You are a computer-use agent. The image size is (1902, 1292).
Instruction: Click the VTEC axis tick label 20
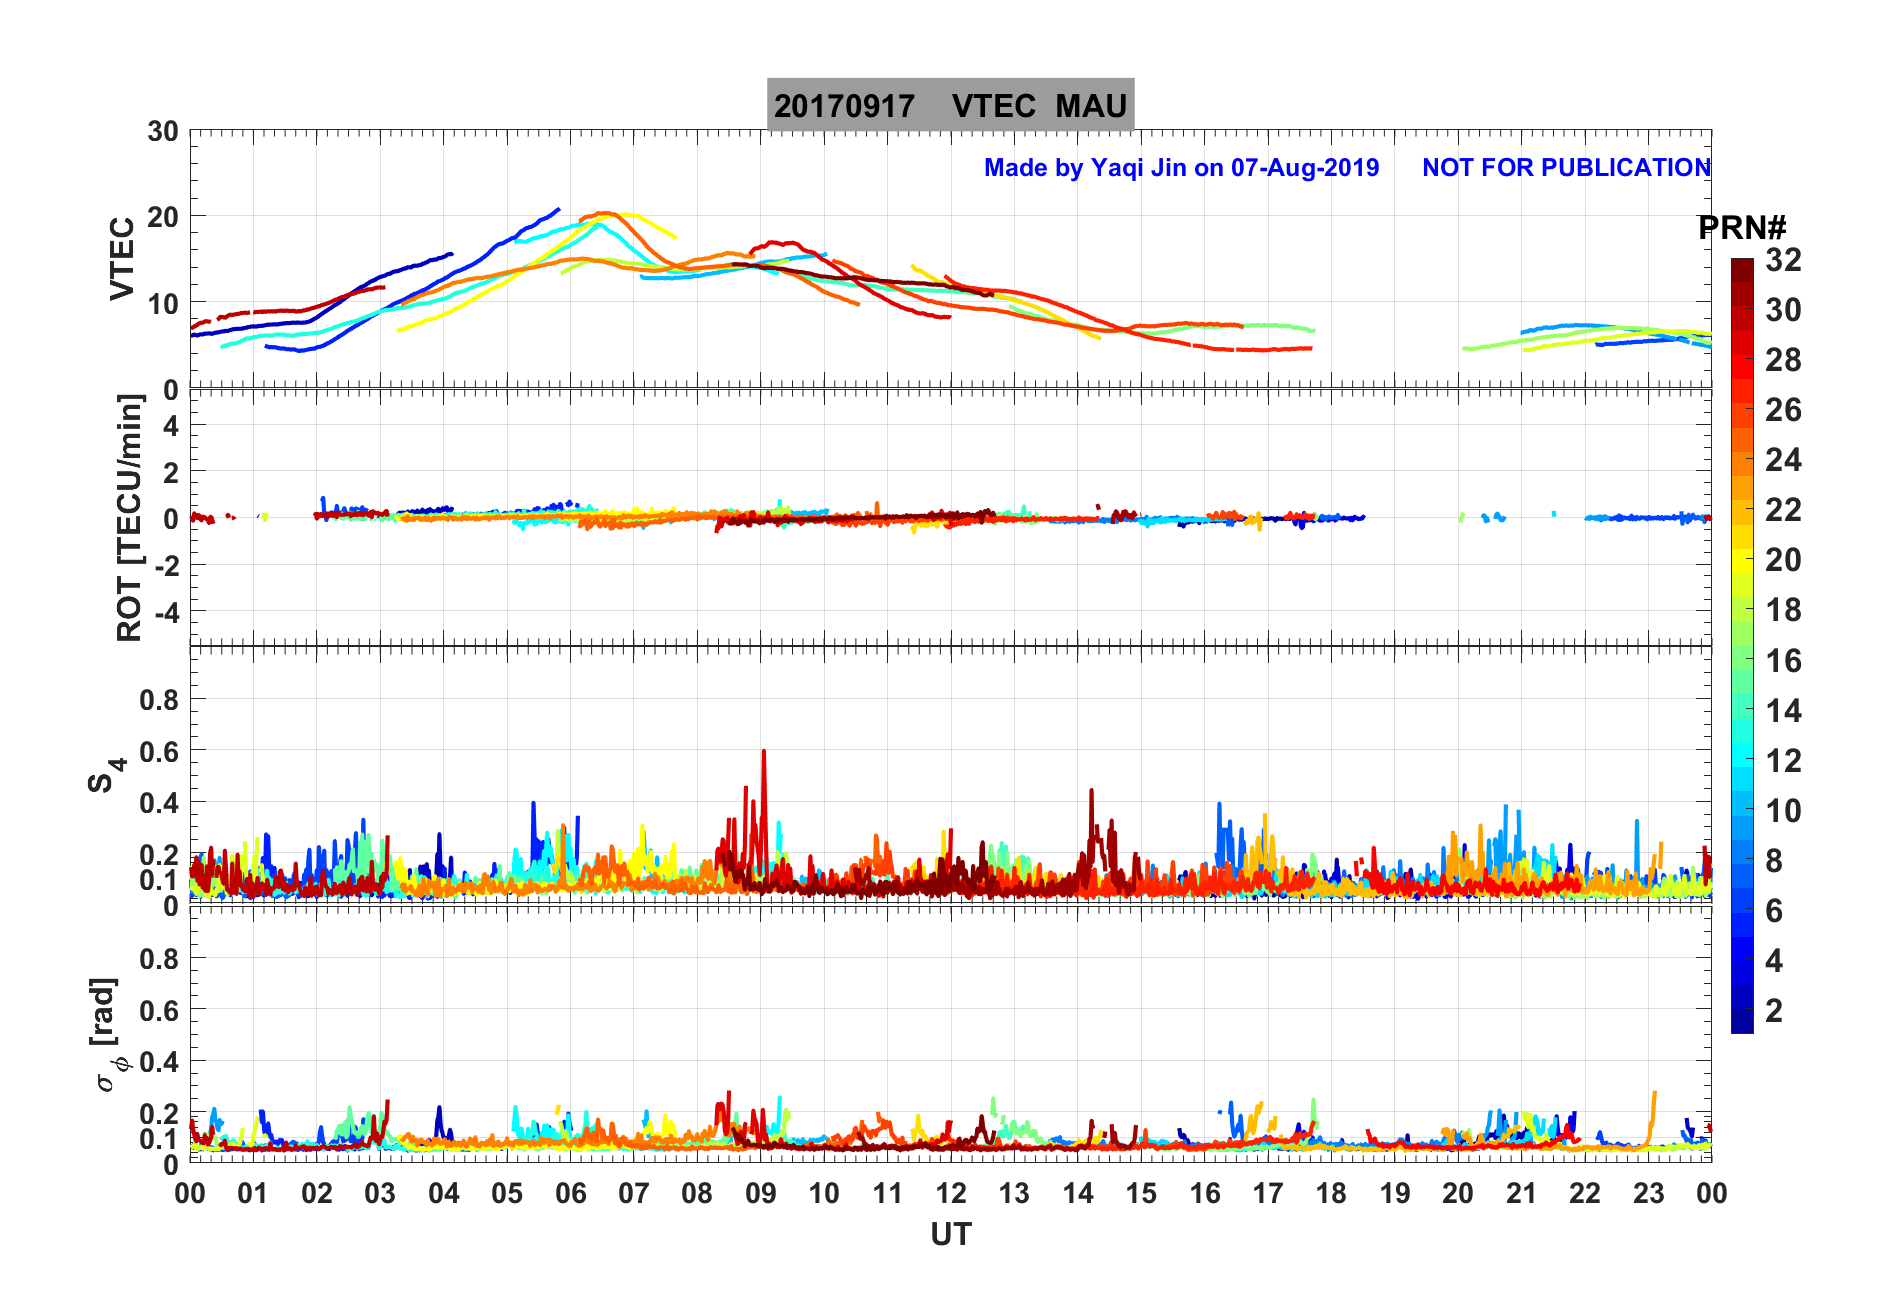coord(163,217)
